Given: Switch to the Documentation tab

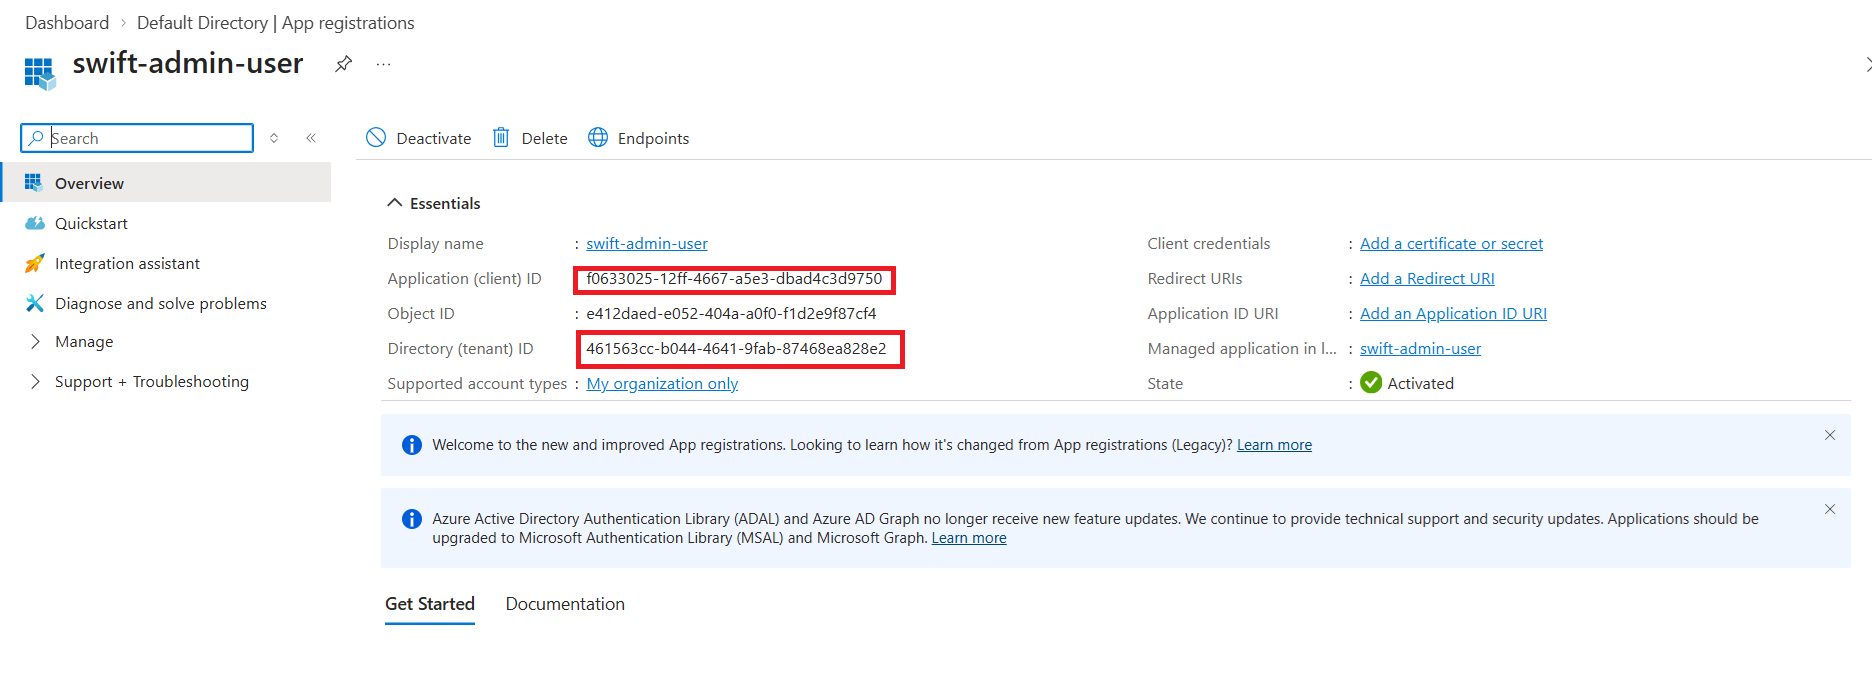Looking at the screenshot, I should click(x=565, y=604).
